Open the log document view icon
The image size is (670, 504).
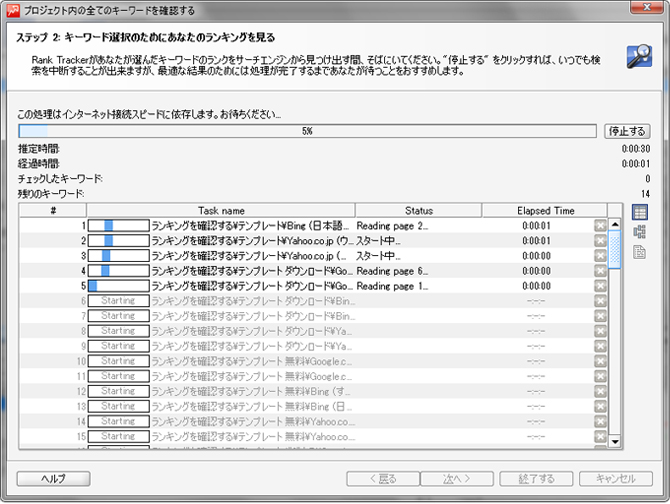pos(640,252)
